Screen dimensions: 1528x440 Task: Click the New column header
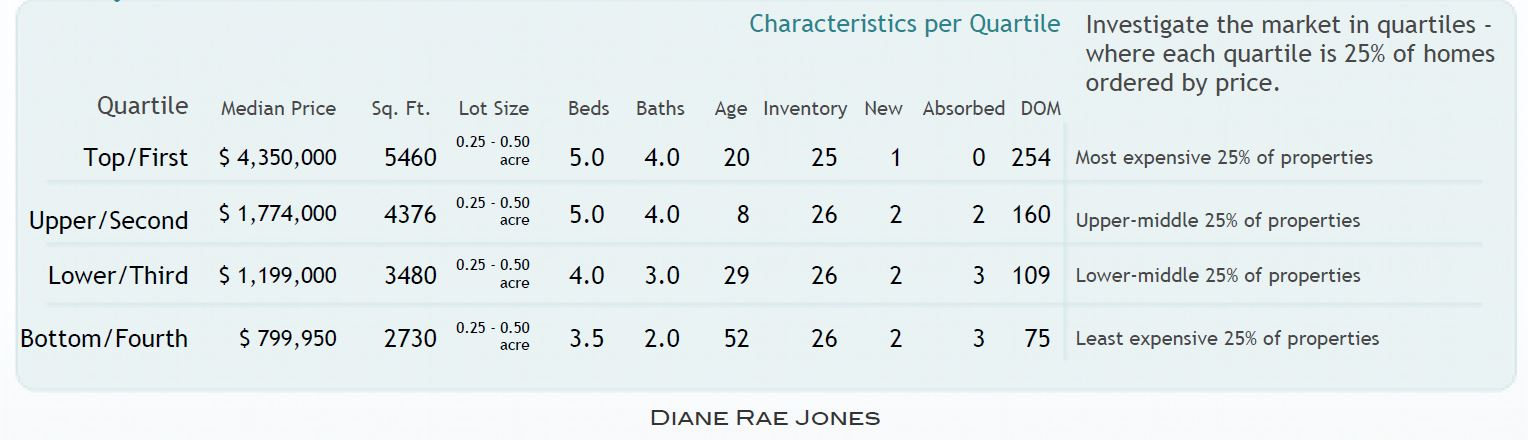click(883, 109)
